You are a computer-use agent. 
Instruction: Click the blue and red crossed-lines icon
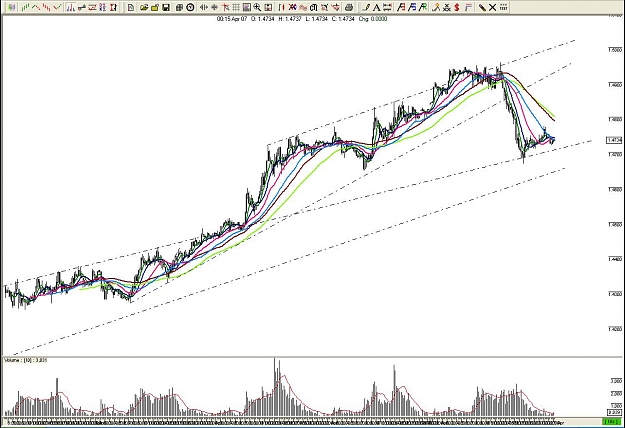click(292, 7)
